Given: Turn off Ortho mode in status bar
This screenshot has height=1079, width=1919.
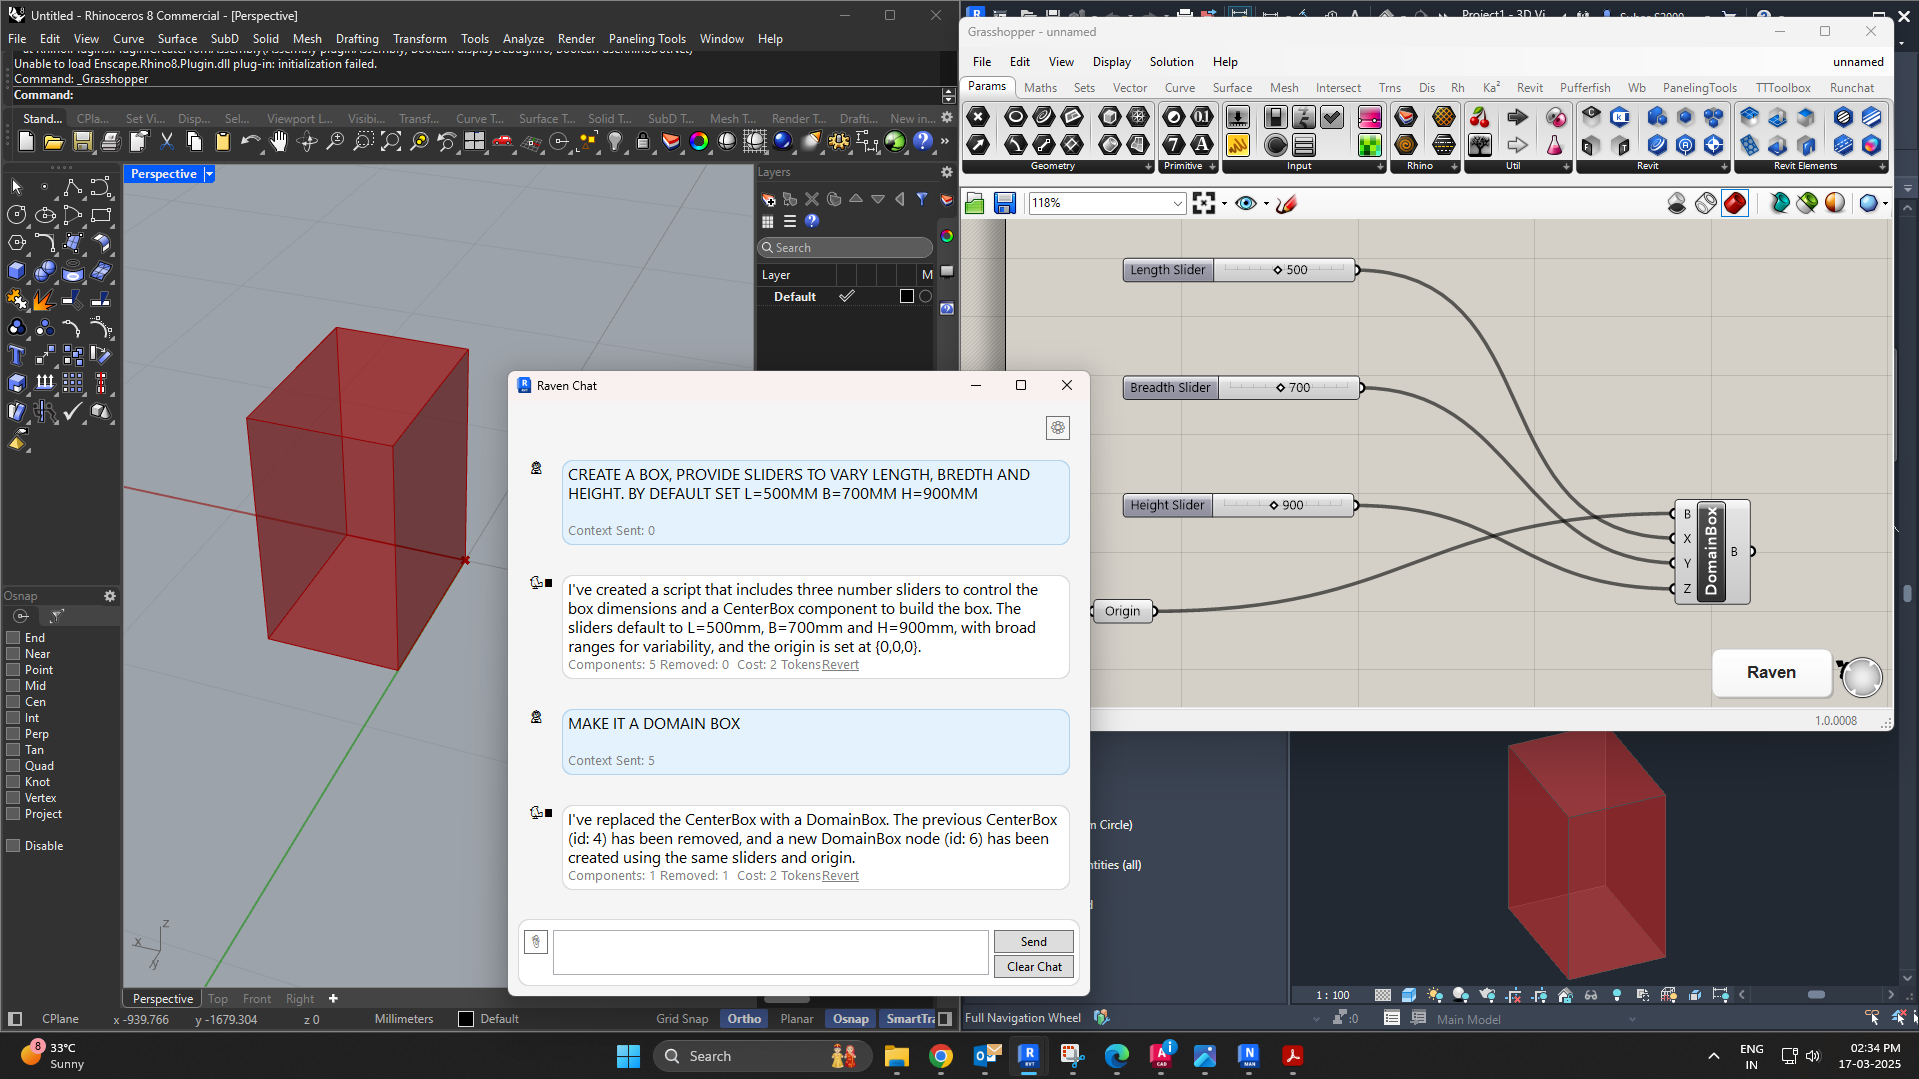Looking at the screenshot, I should tap(743, 1018).
